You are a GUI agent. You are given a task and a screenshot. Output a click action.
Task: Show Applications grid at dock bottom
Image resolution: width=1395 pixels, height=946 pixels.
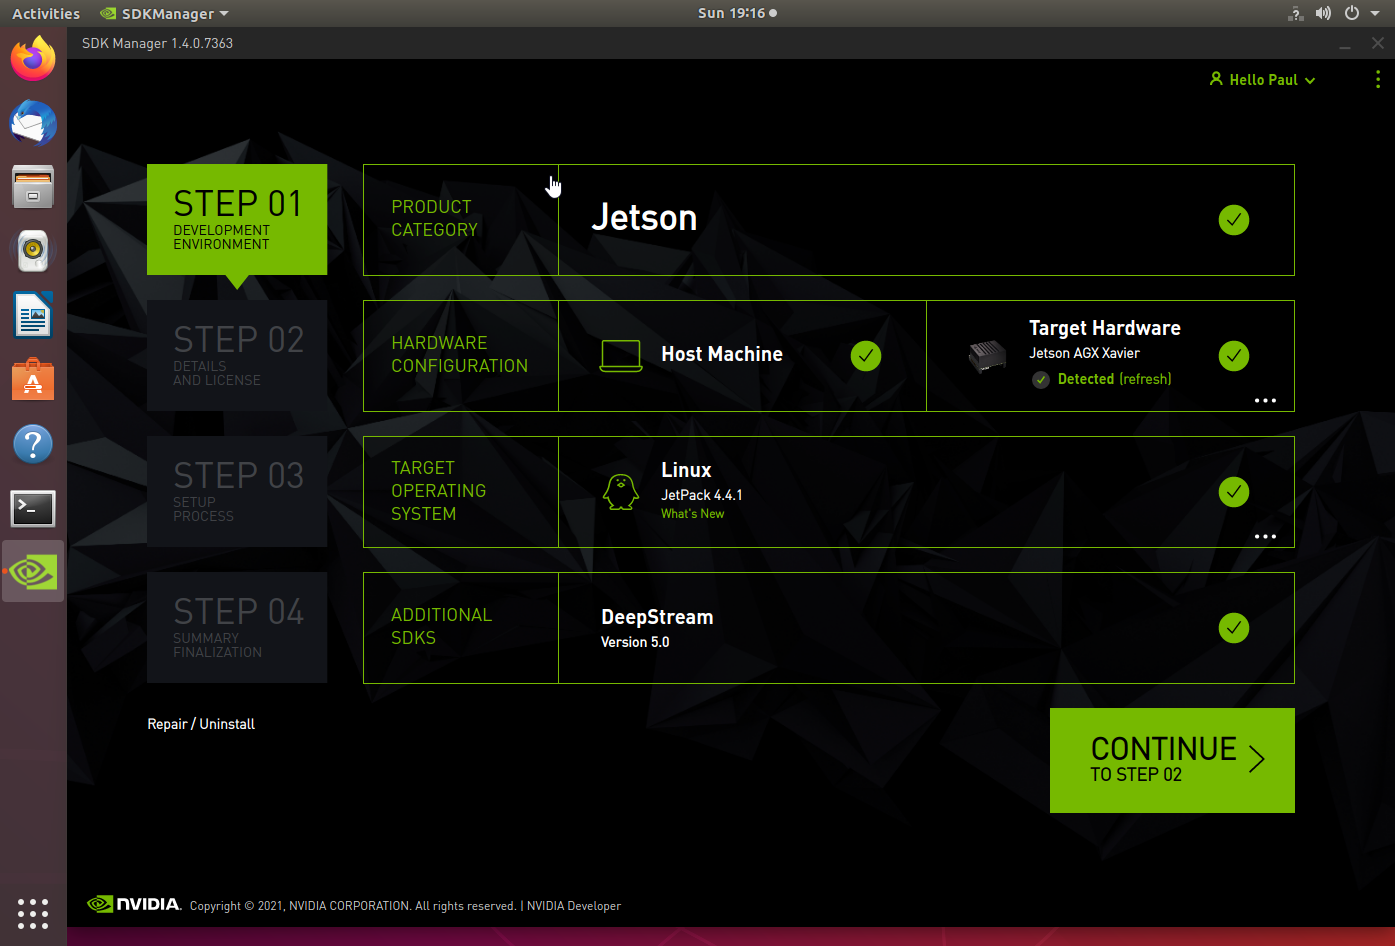click(33, 913)
